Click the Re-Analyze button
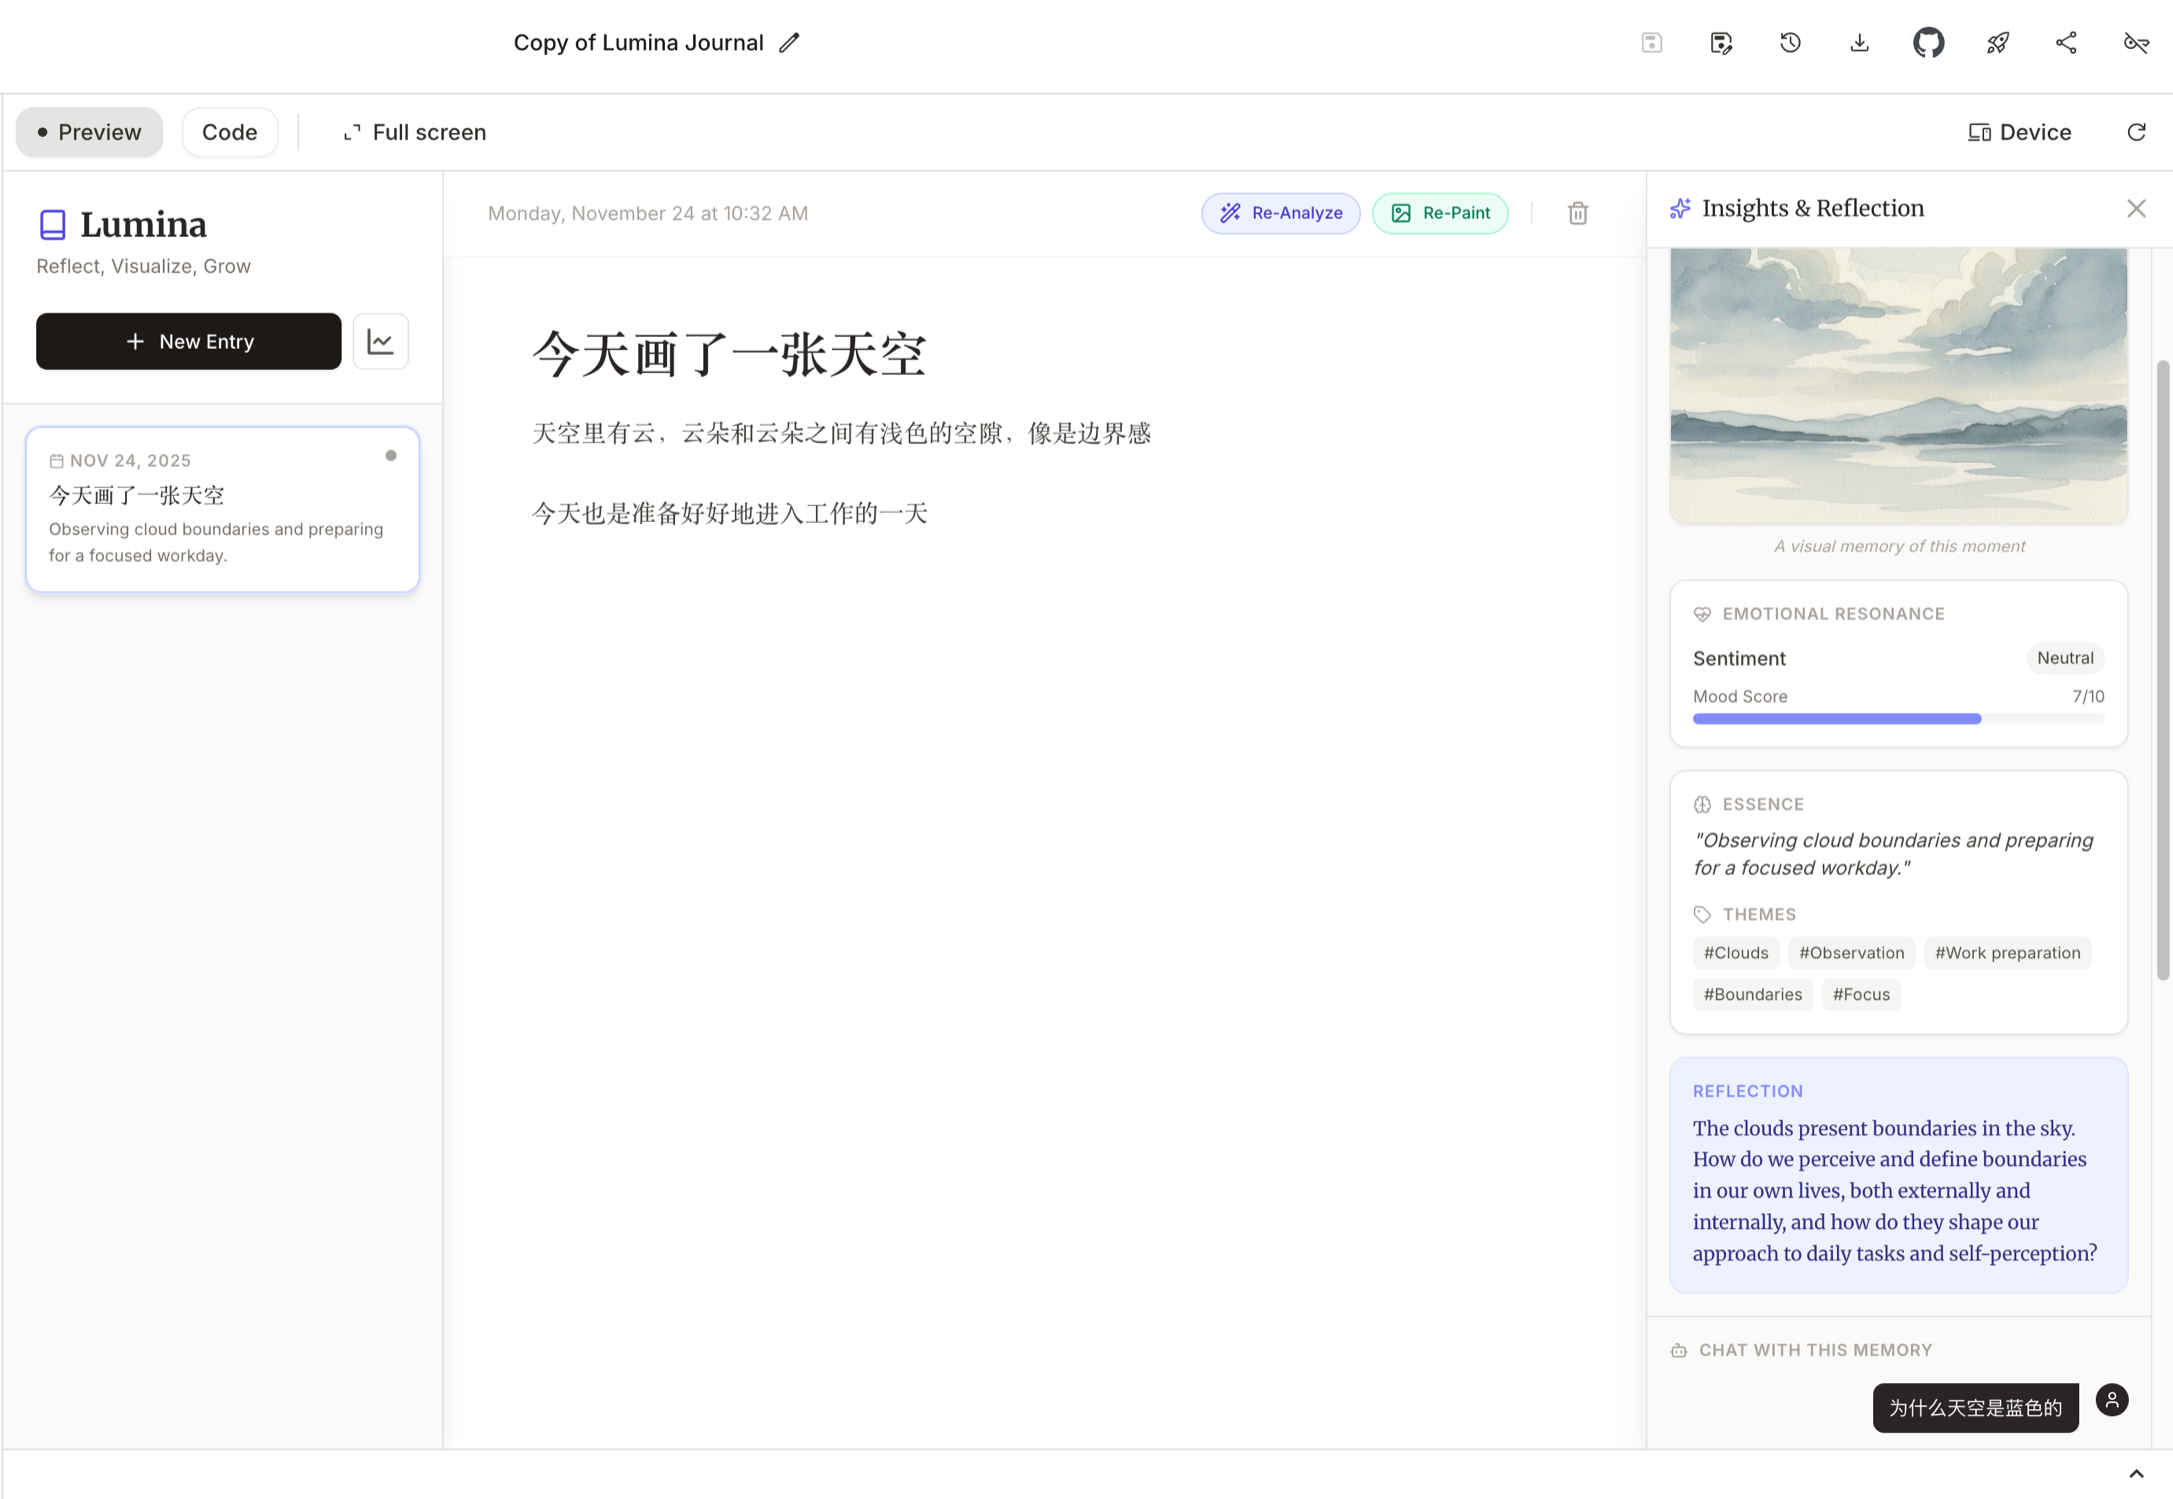 1280,213
